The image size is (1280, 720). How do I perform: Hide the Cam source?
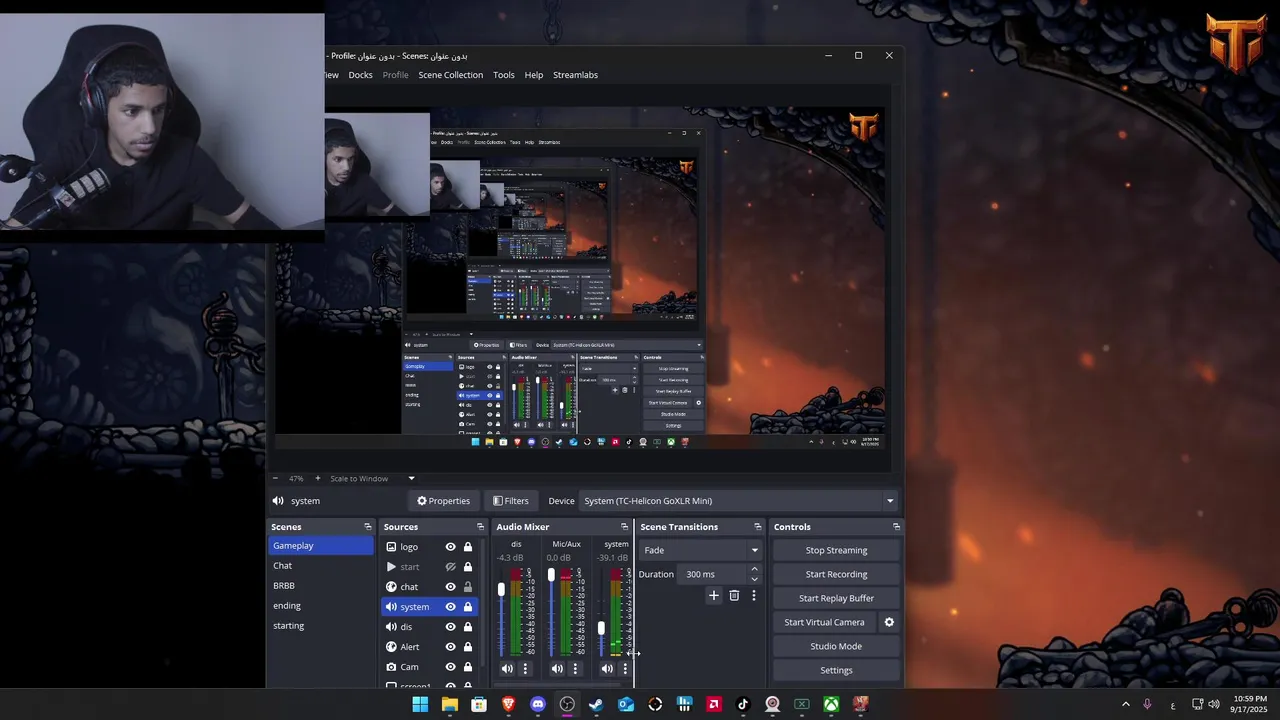tap(450, 667)
